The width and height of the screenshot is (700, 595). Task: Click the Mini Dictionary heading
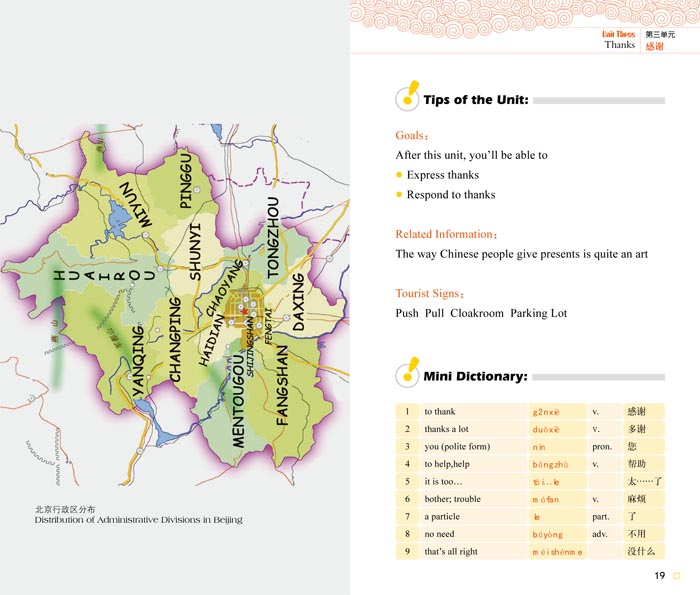[475, 376]
